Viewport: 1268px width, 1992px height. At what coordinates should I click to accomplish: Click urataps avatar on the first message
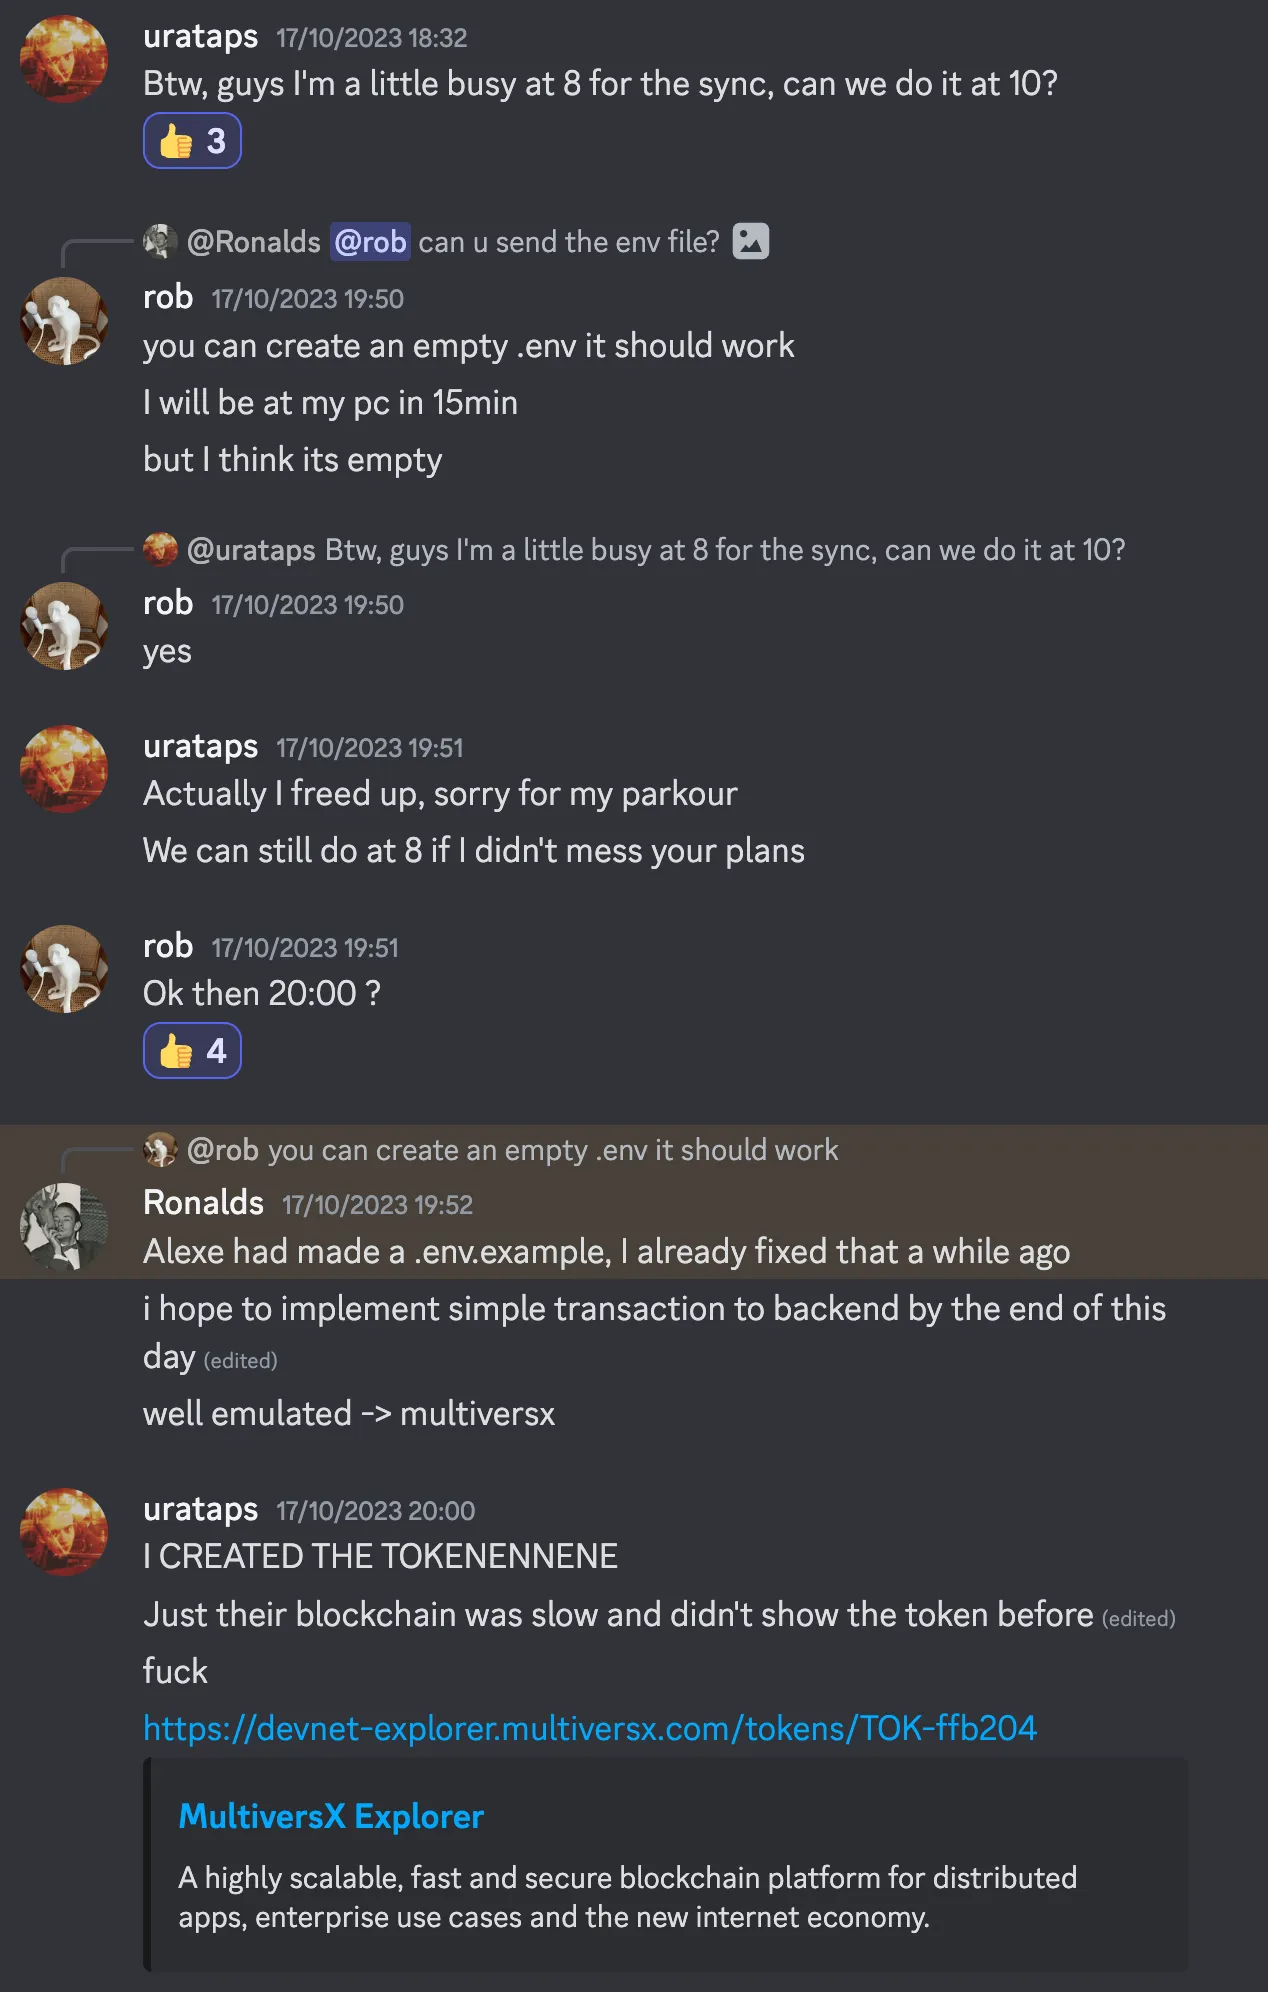[64, 59]
